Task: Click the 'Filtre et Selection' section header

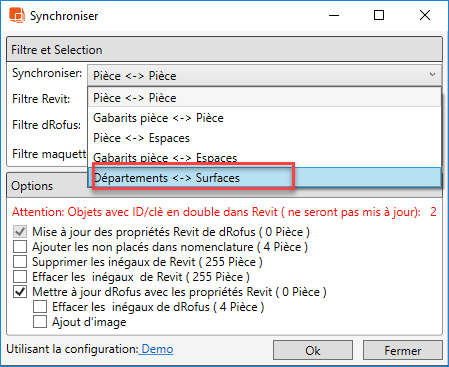Action: tap(224, 50)
